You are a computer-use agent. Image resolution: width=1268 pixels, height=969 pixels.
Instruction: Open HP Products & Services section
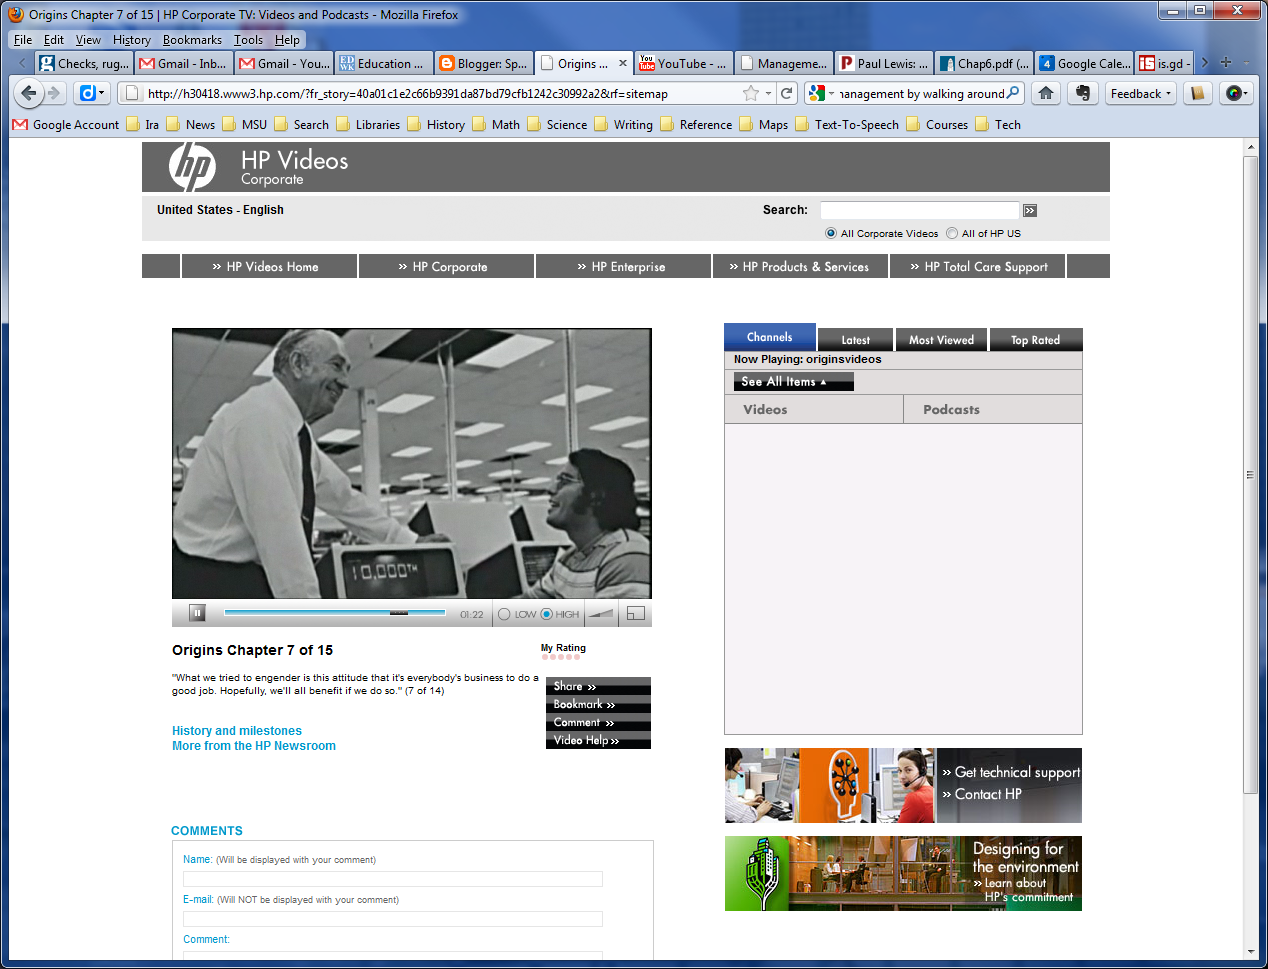pyautogui.click(x=801, y=266)
